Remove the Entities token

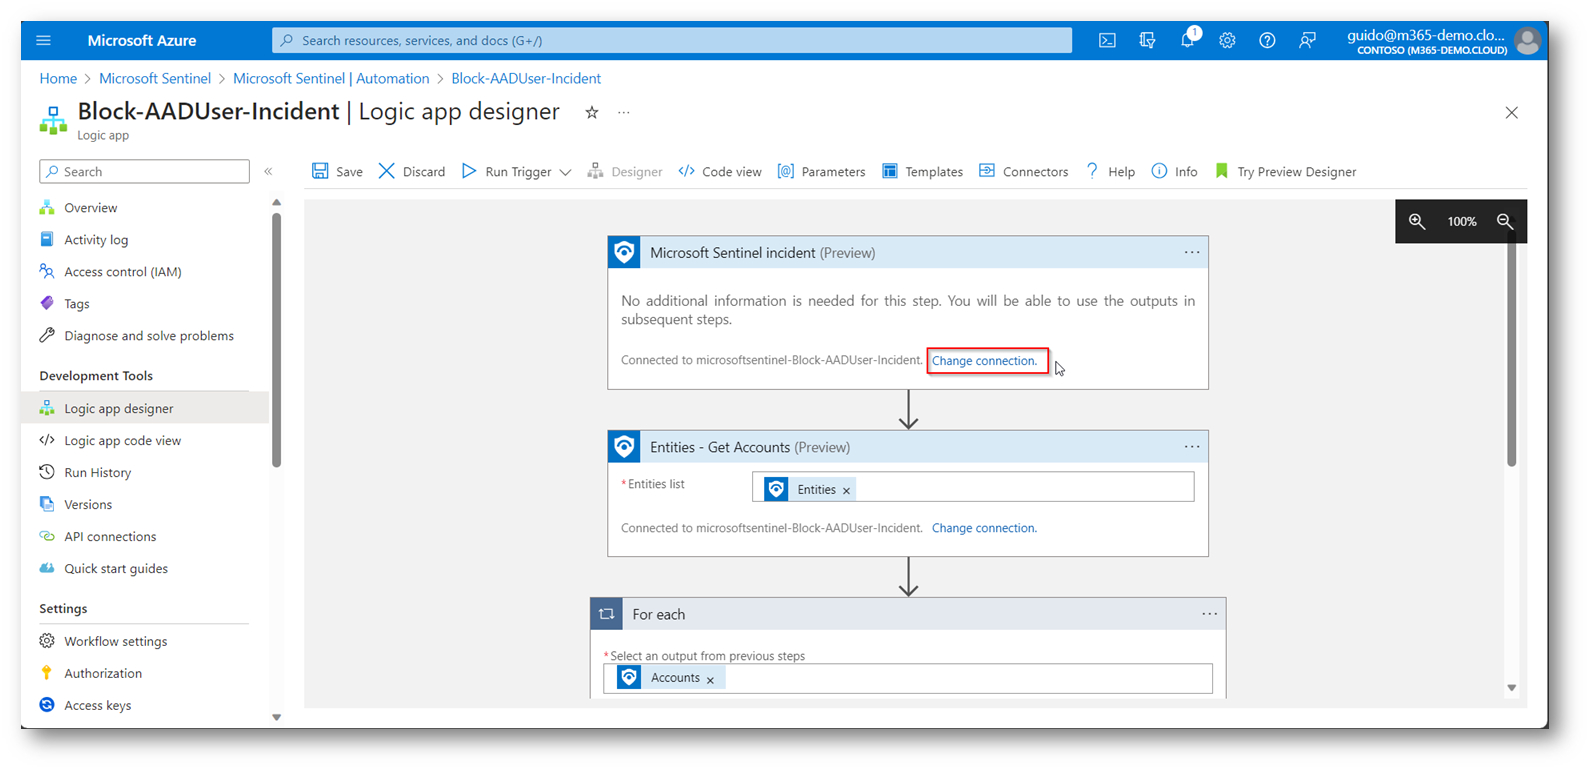click(x=847, y=490)
